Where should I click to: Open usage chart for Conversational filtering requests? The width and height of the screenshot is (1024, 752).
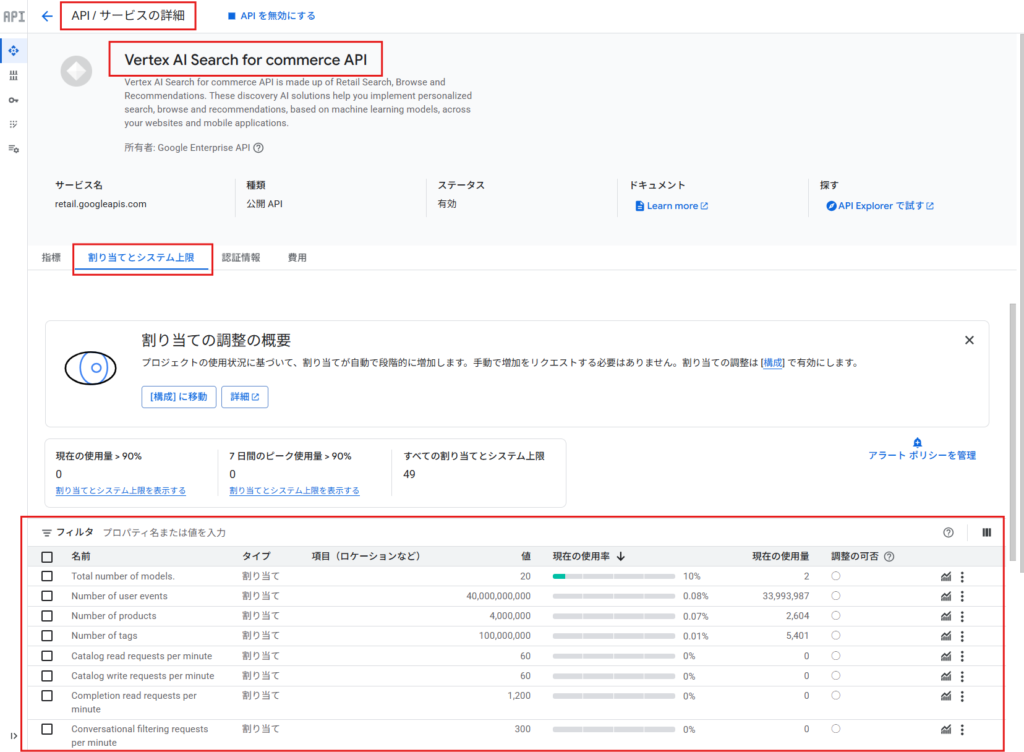click(946, 729)
